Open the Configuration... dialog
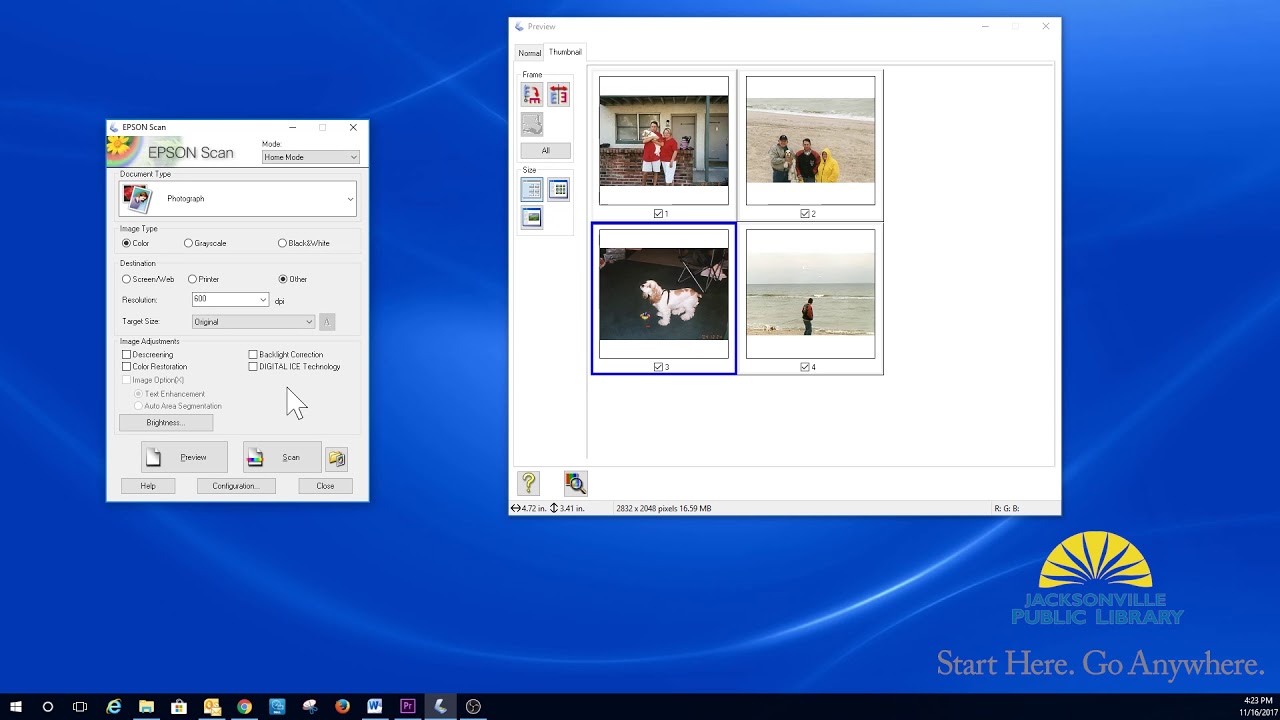 pyautogui.click(x=236, y=486)
